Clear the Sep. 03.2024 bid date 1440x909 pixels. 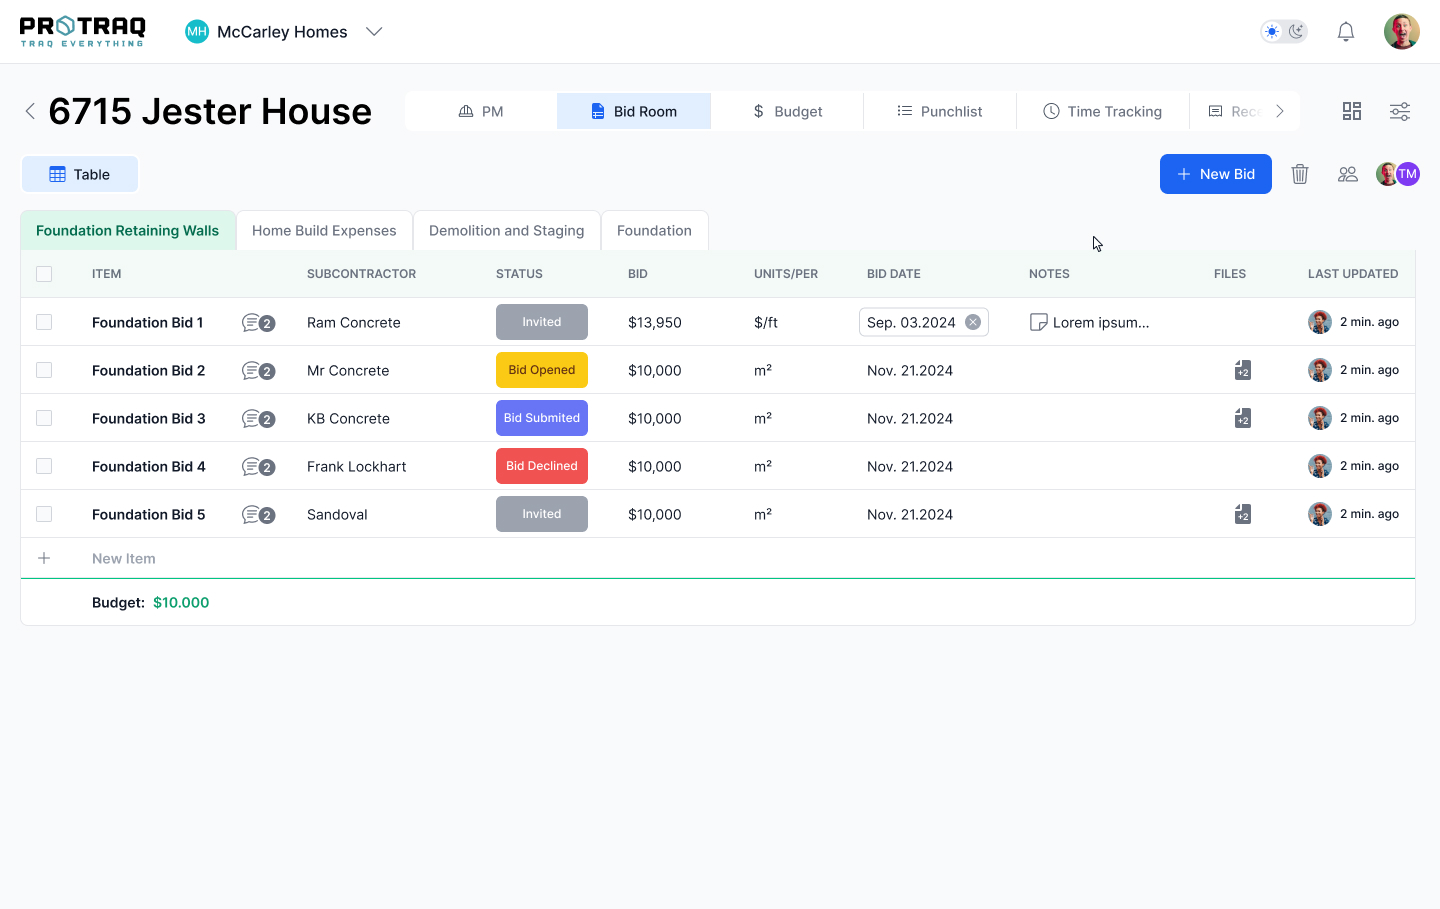tap(973, 322)
